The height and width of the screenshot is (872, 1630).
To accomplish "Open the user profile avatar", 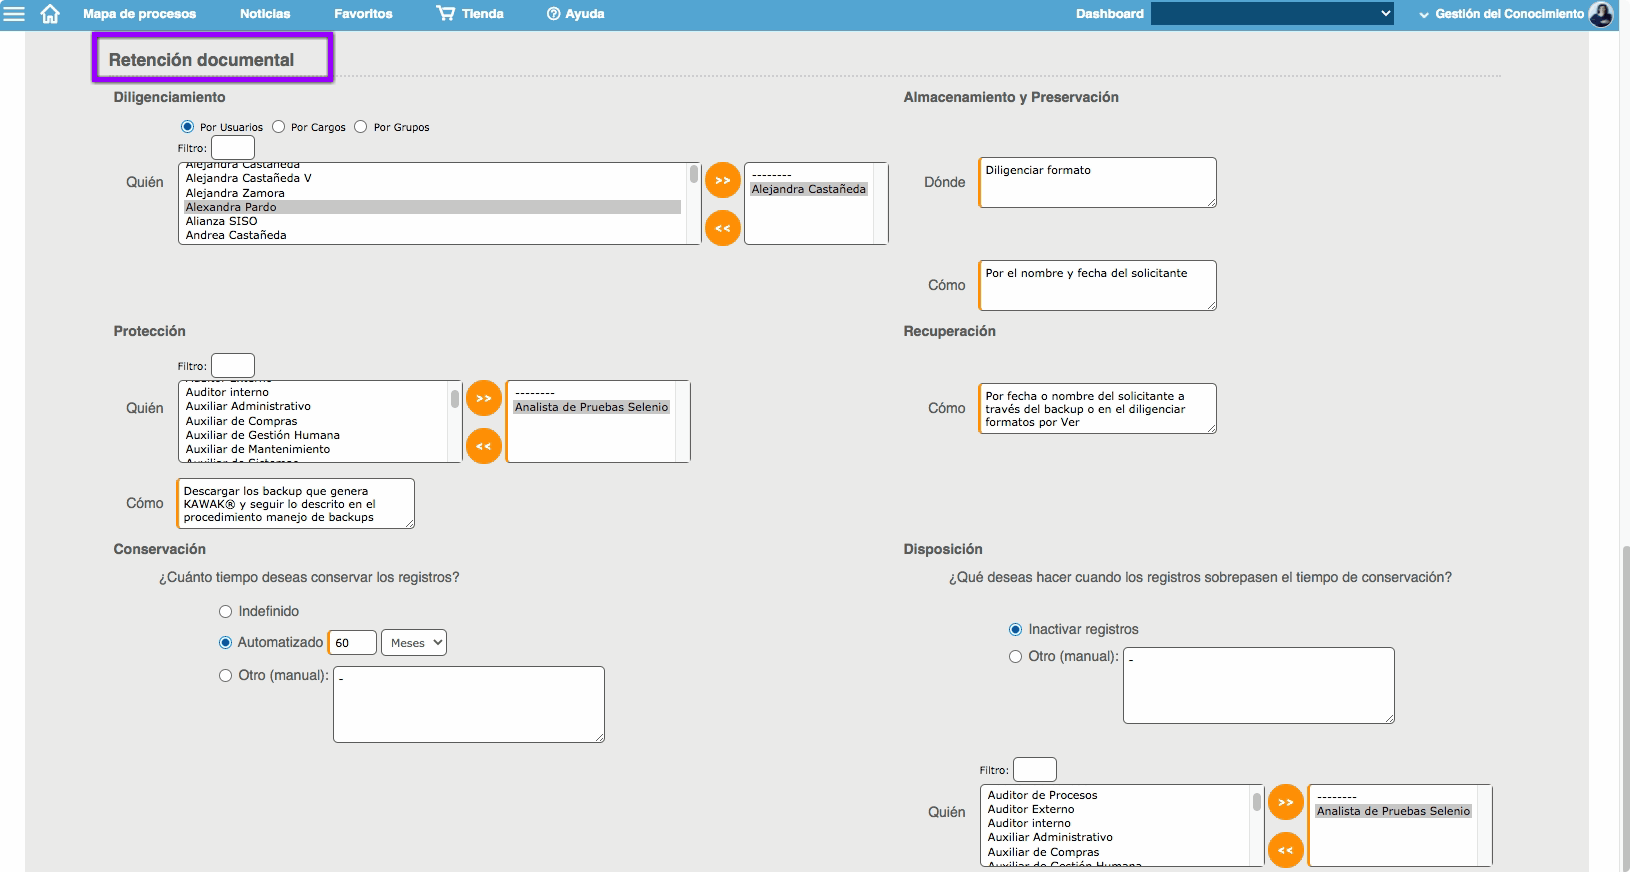I will [x=1601, y=14].
